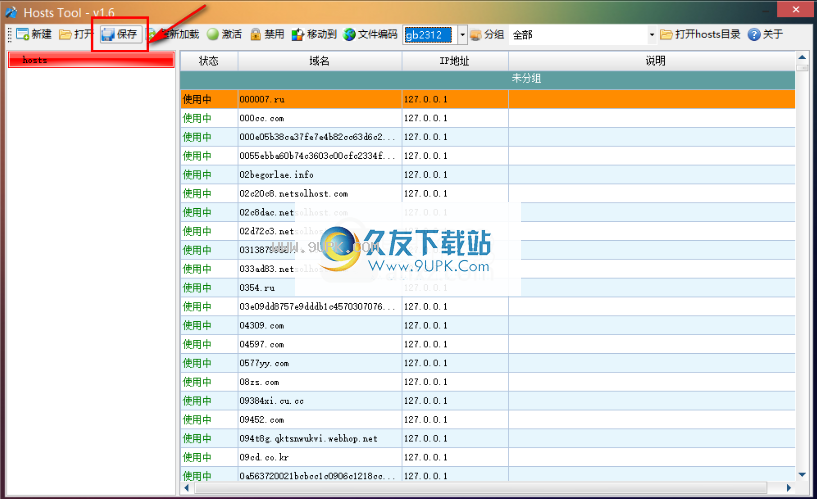Viewport: 817px width, 499px height.
Task: Click 使用中 status of 000cc.com row
Action: pos(197,118)
